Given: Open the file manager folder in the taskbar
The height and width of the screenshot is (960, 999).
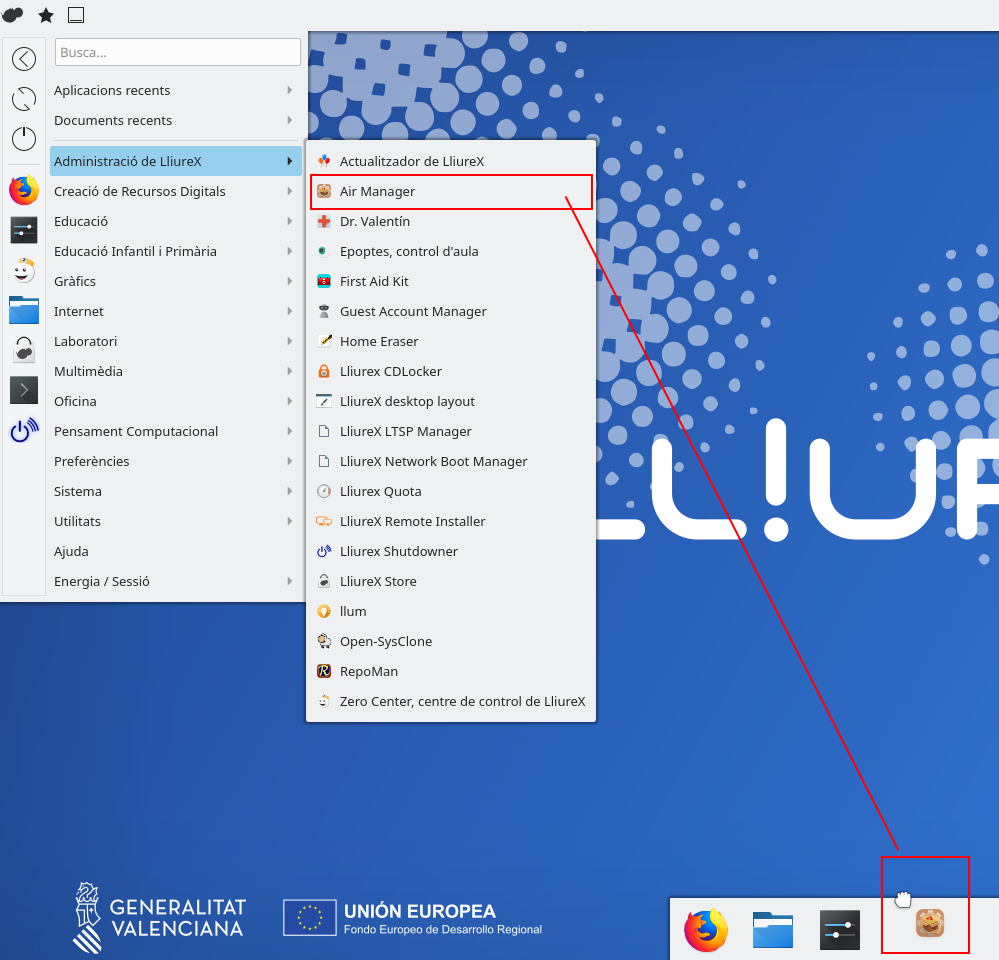Looking at the screenshot, I should click(x=773, y=930).
